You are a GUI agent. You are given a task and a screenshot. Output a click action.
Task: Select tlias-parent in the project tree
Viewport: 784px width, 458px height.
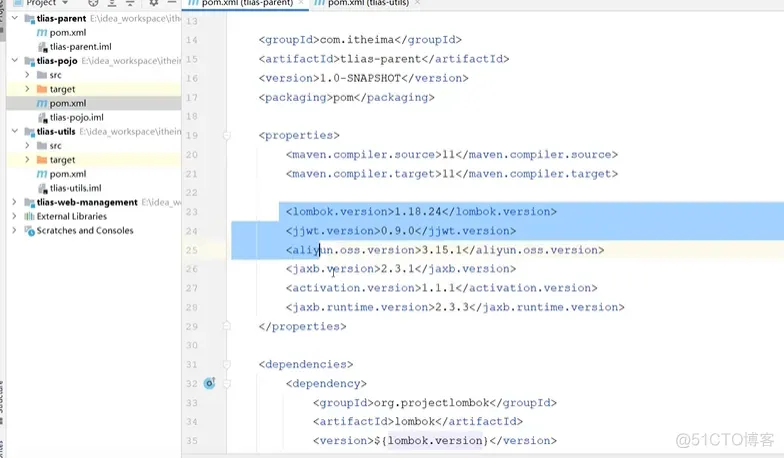(x=62, y=18)
